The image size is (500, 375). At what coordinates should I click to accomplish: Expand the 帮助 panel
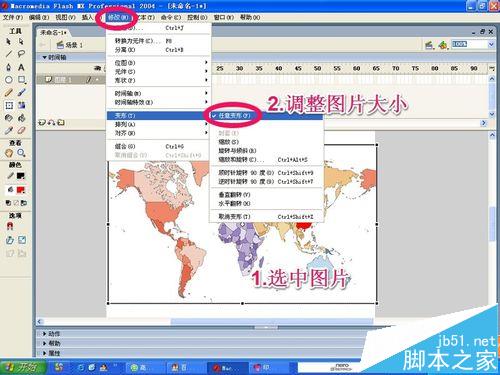45,343
